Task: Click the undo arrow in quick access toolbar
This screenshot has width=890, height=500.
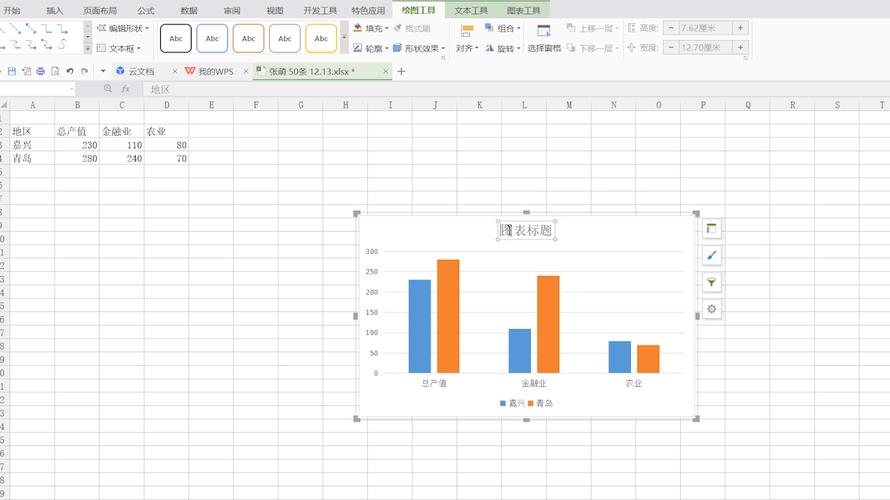Action: pyautogui.click(x=70, y=71)
